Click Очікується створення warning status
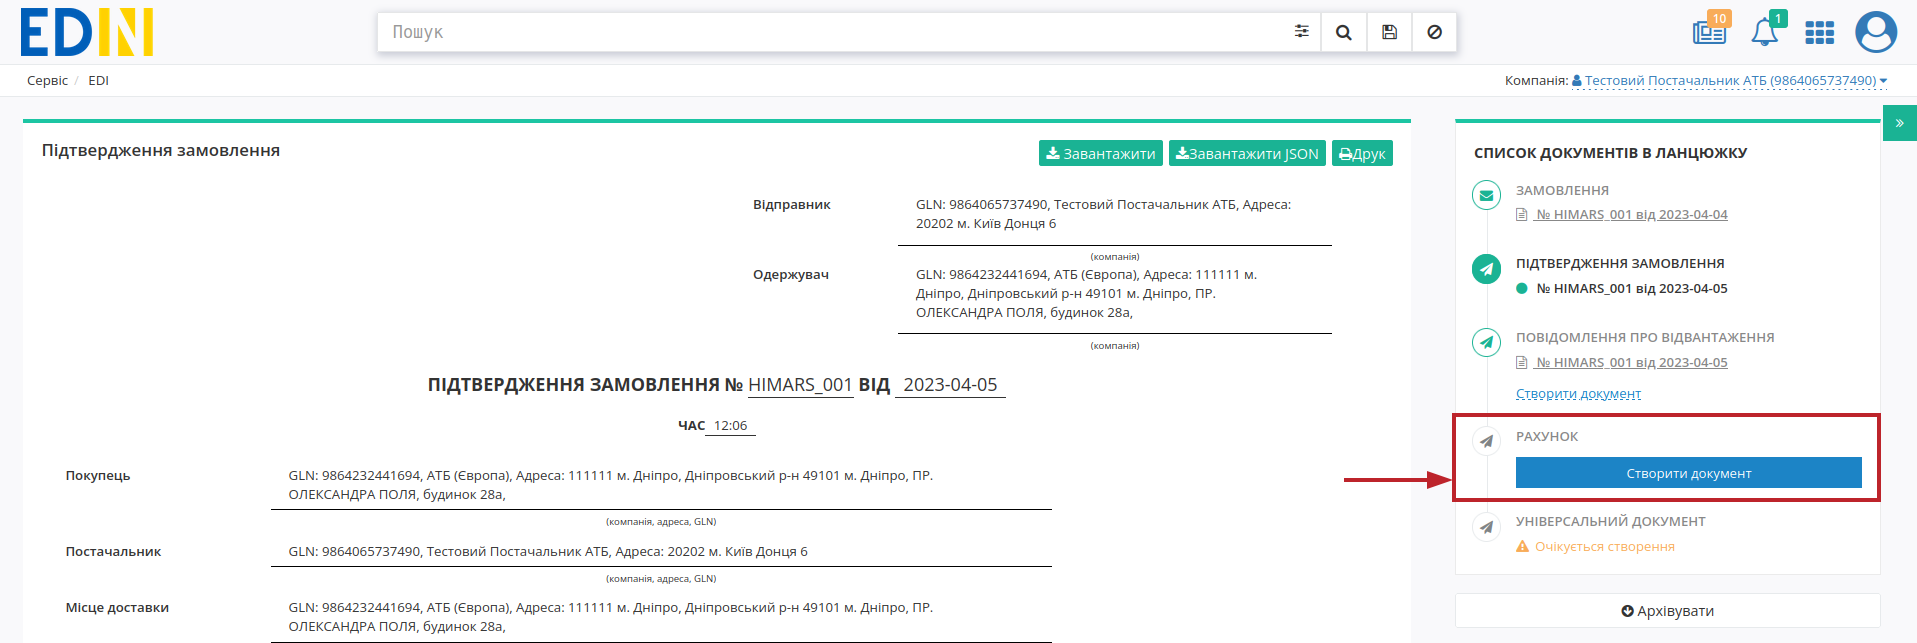This screenshot has height=643, width=1917. tap(1595, 547)
